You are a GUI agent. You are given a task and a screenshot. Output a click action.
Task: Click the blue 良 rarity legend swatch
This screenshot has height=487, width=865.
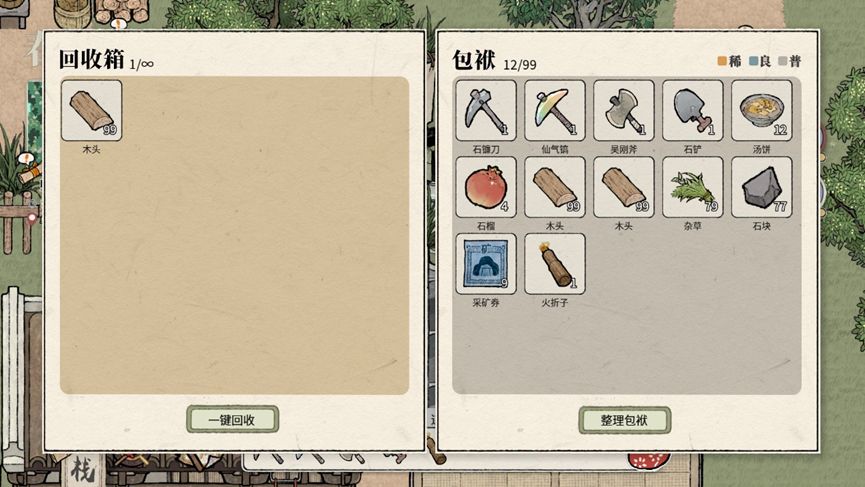(x=753, y=61)
